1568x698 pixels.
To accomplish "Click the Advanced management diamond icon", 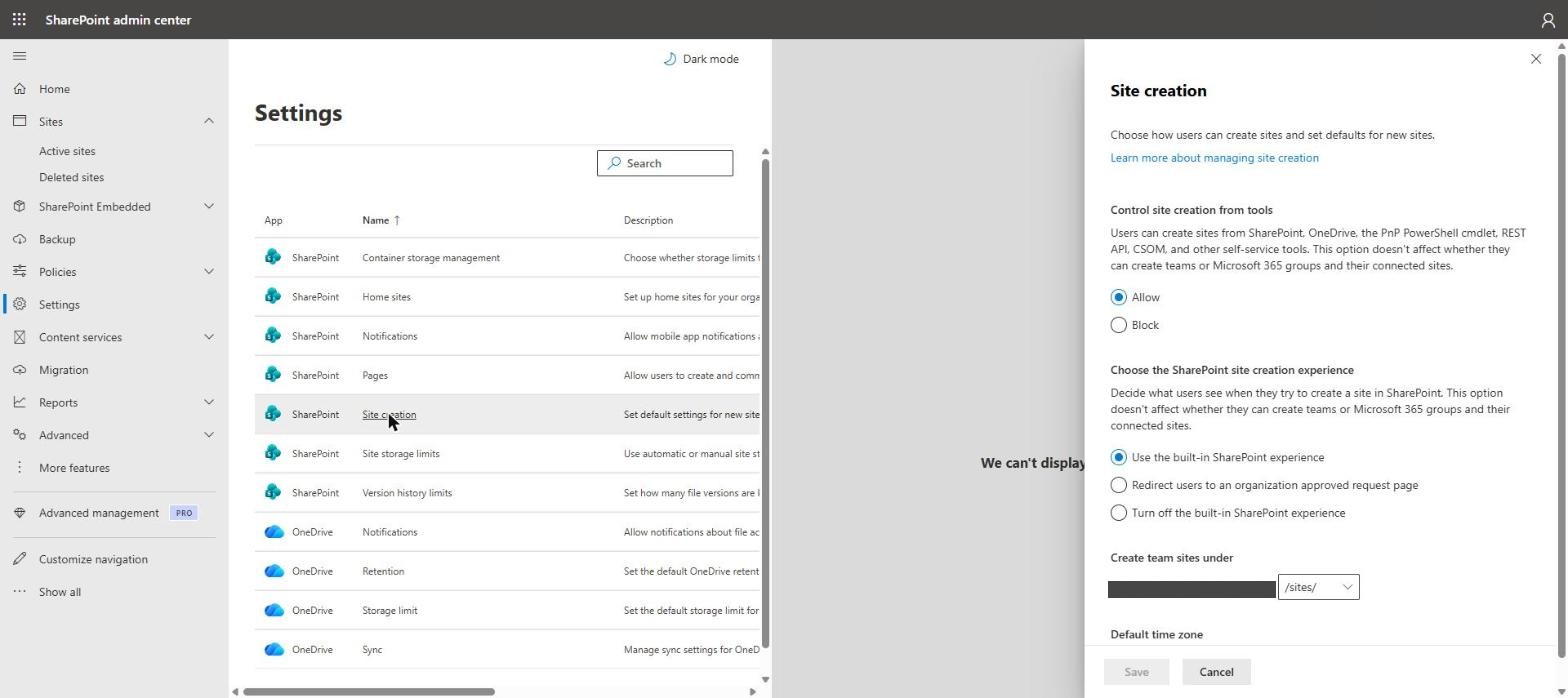I will point(19,513).
